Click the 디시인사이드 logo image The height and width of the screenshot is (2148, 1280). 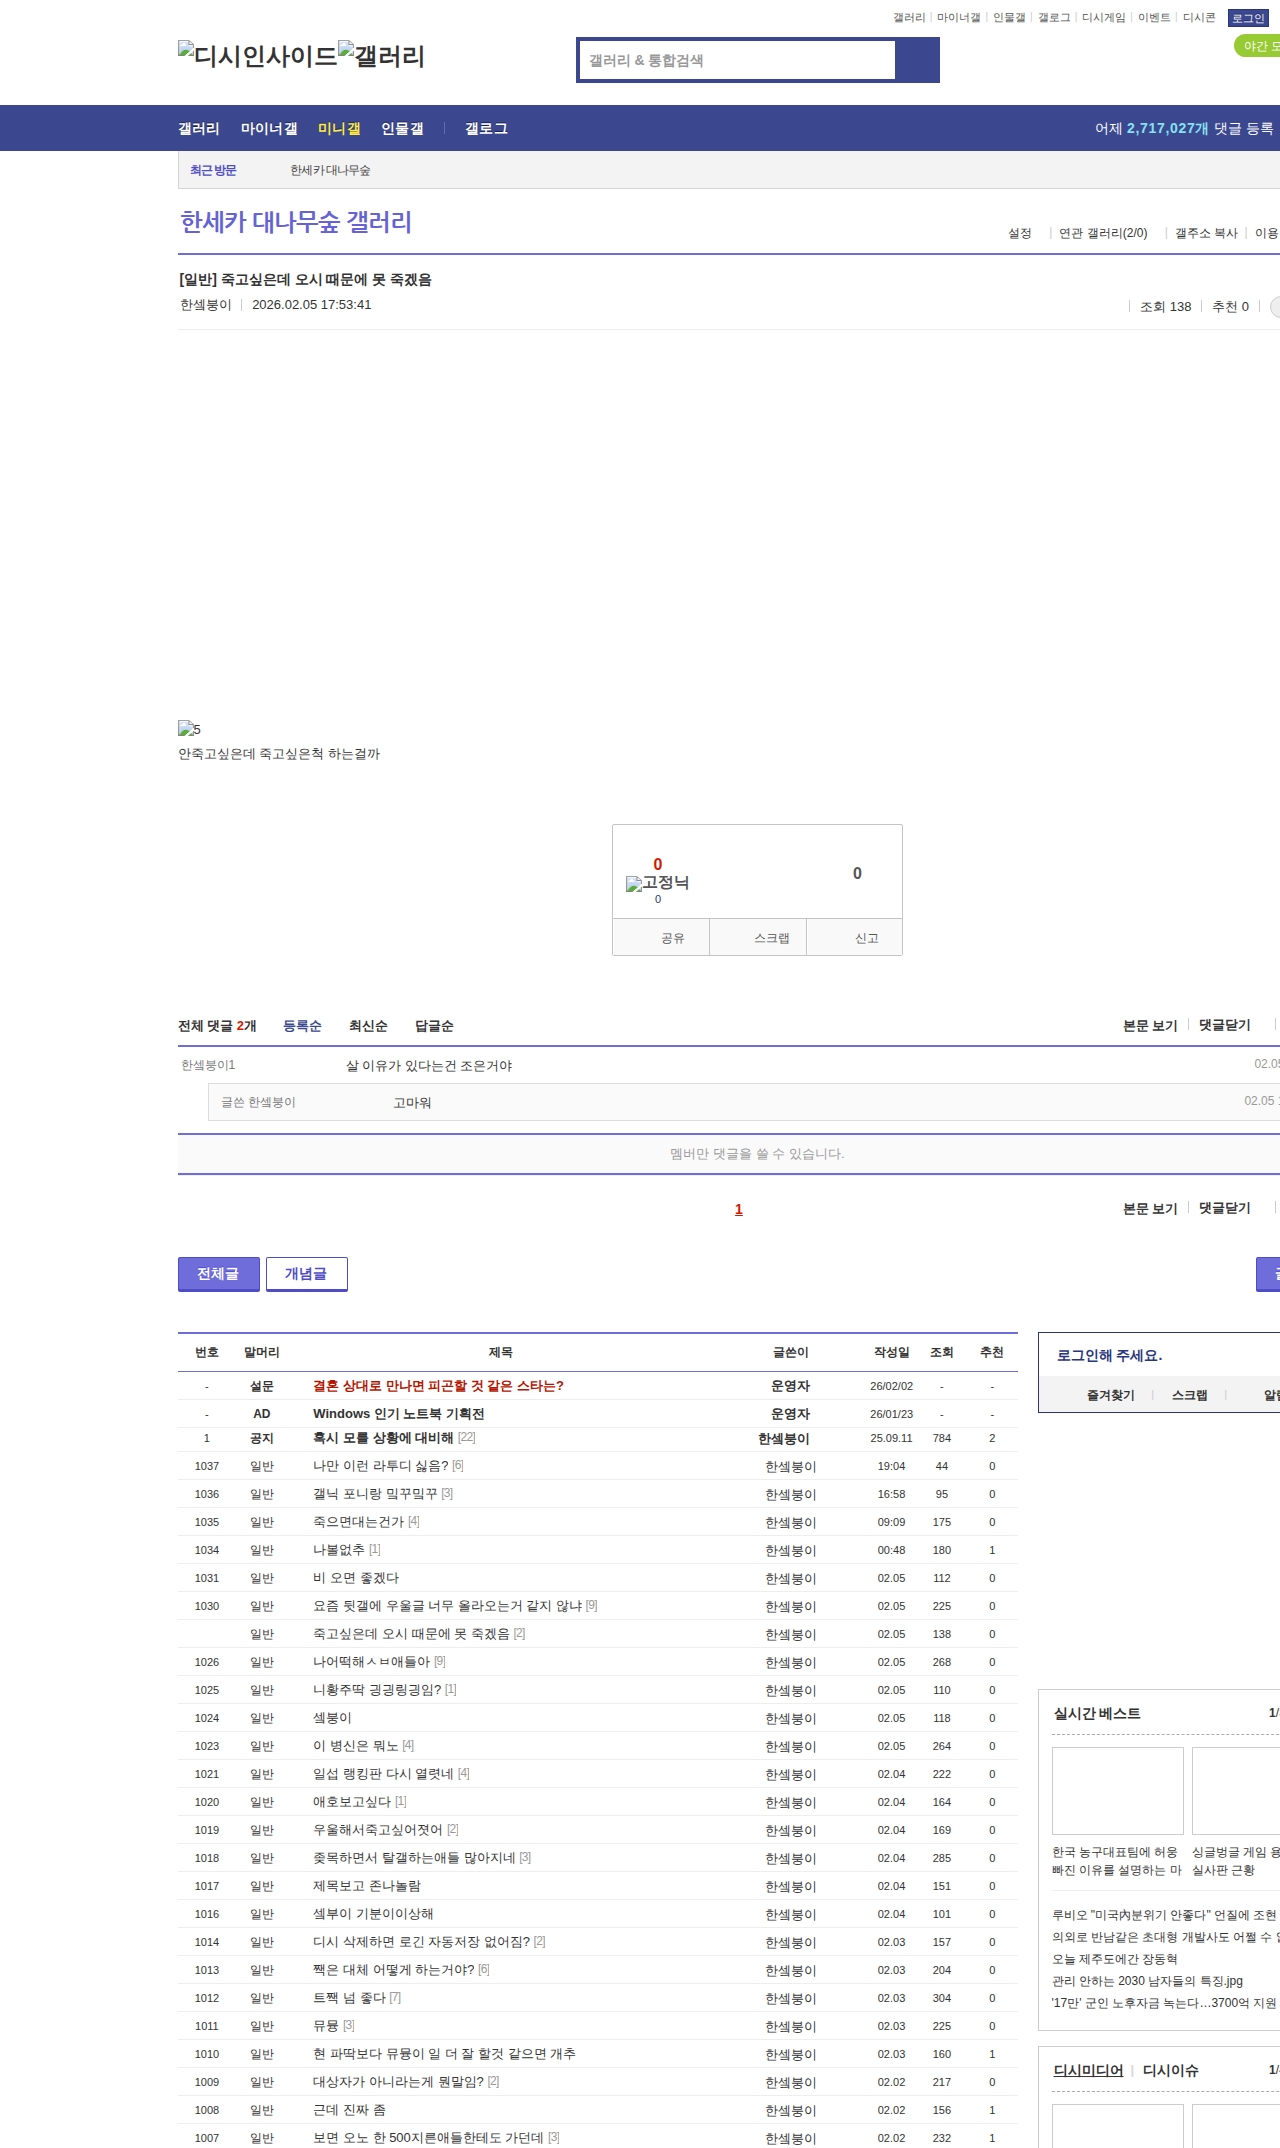coord(257,56)
